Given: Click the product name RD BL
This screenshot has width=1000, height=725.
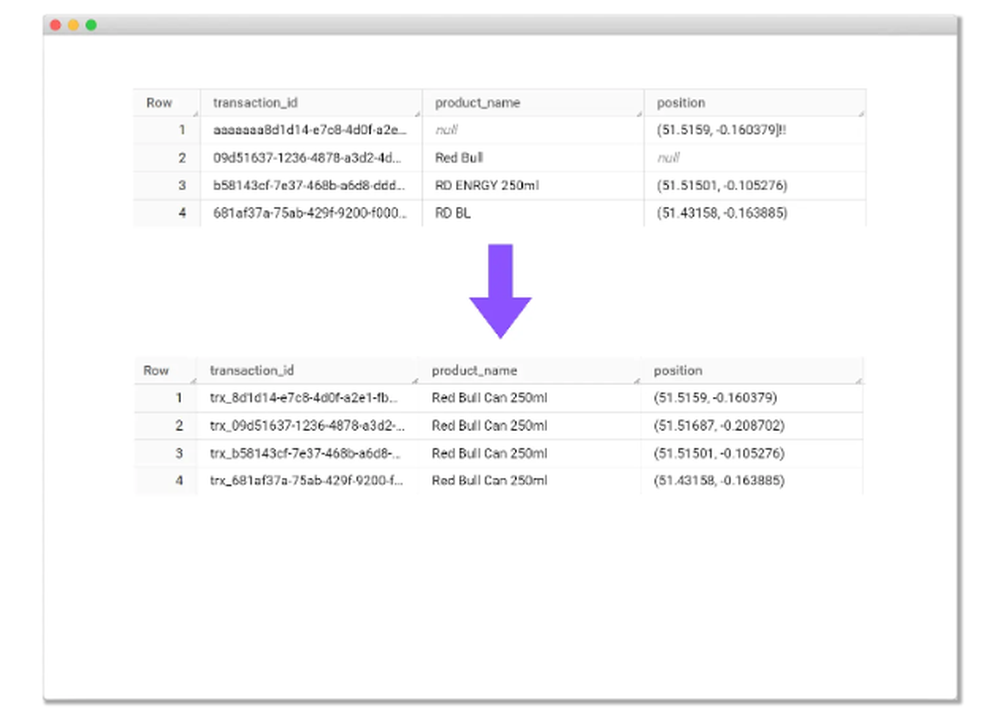Looking at the screenshot, I should click(x=453, y=213).
